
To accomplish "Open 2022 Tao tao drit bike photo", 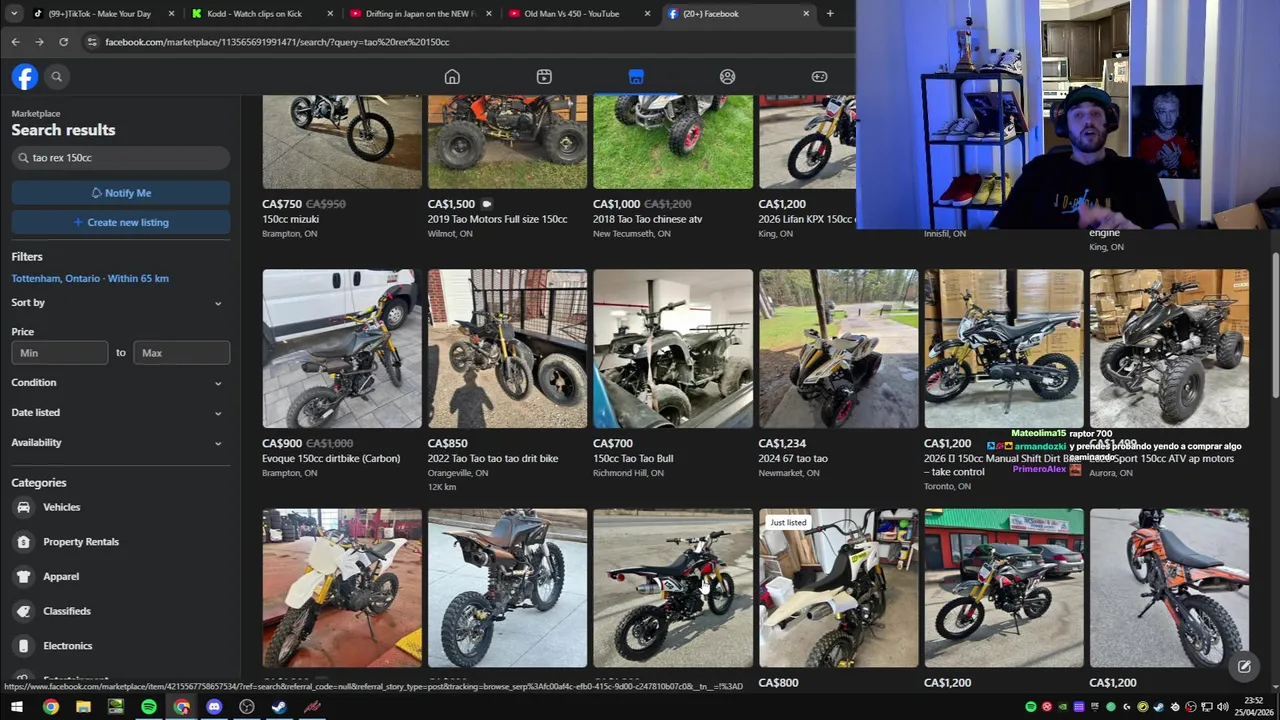I will [x=507, y=348].
